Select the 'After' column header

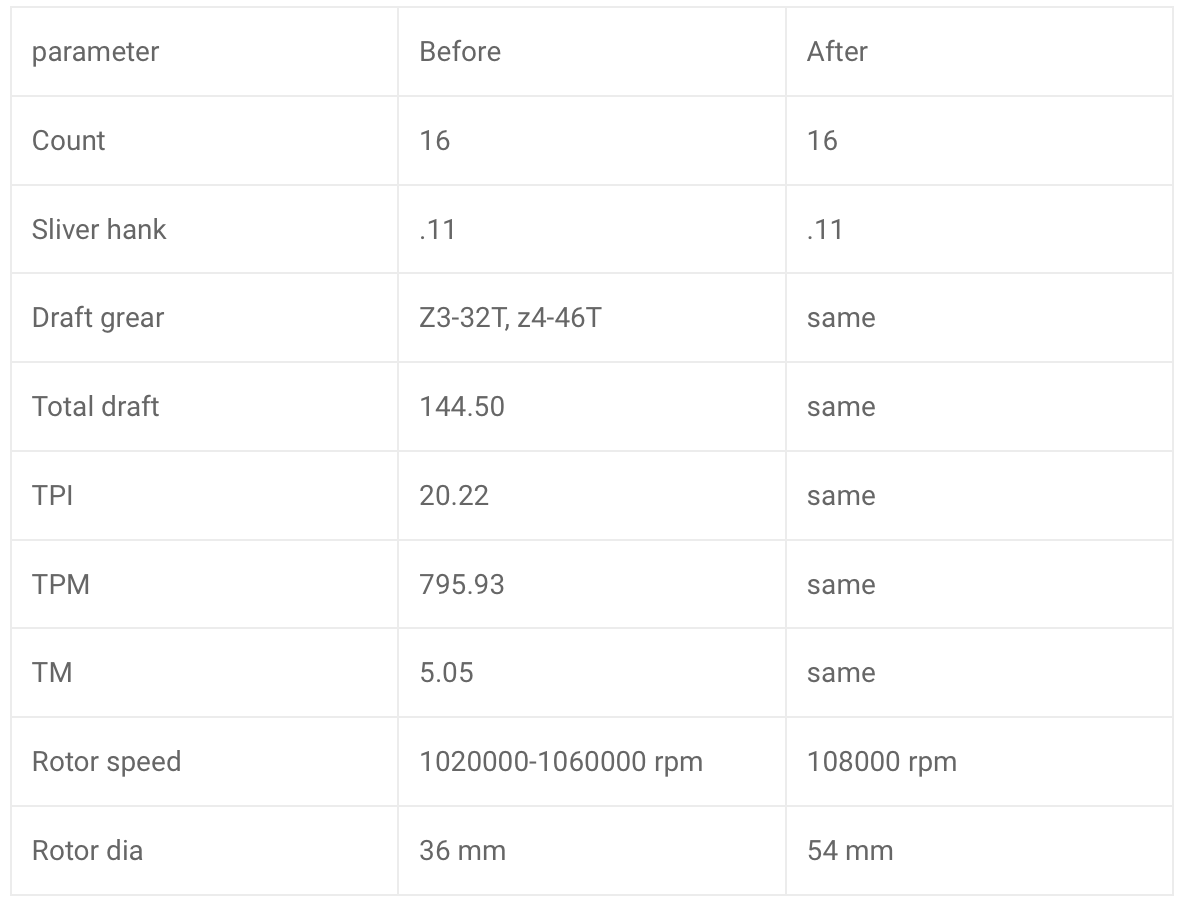pyautogui.click(x=979, y=52)
